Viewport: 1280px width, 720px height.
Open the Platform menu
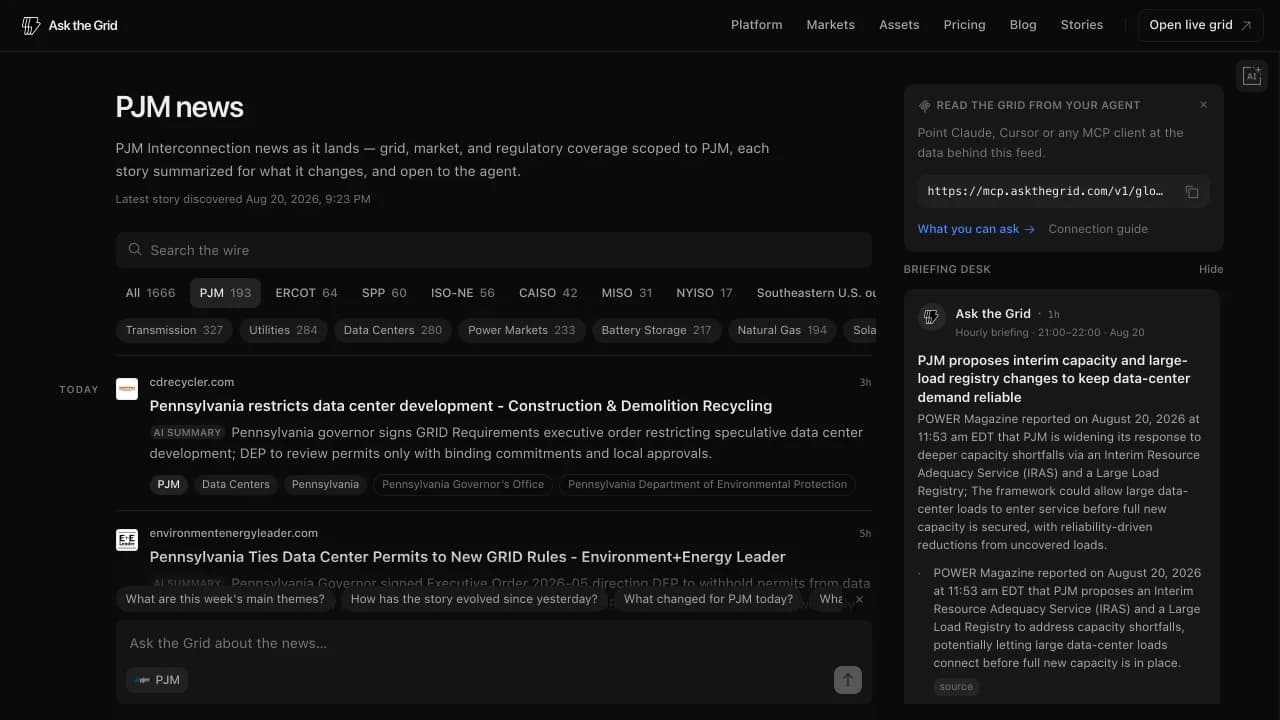point(757,25)
